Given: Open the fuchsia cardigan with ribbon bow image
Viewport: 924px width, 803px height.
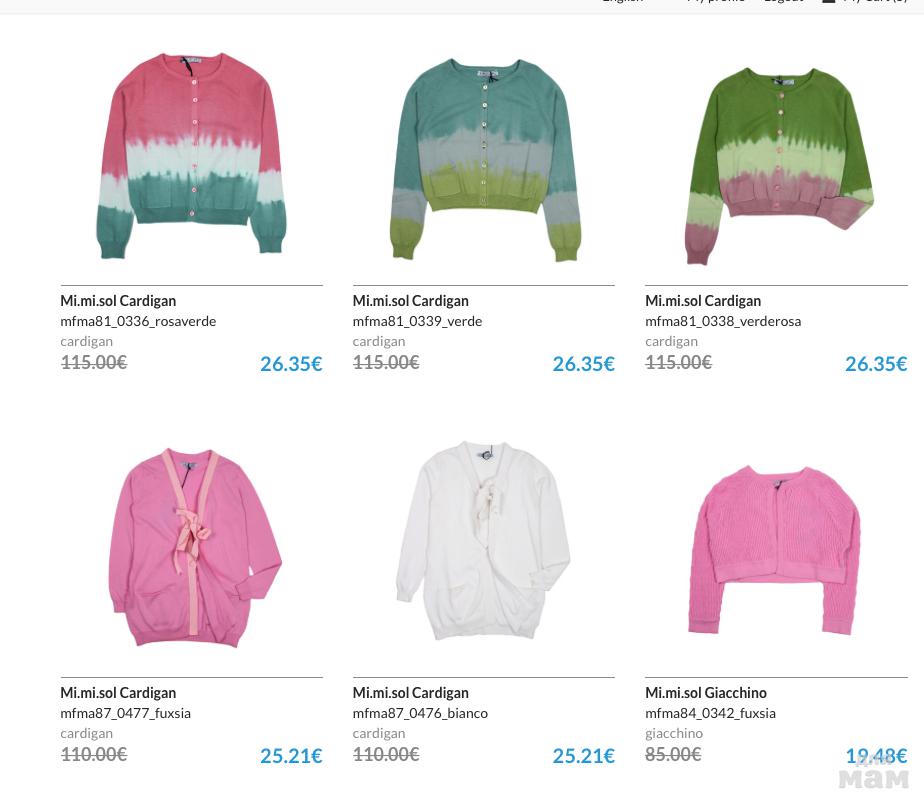Looking at the screenshot, I should (194, 548).
